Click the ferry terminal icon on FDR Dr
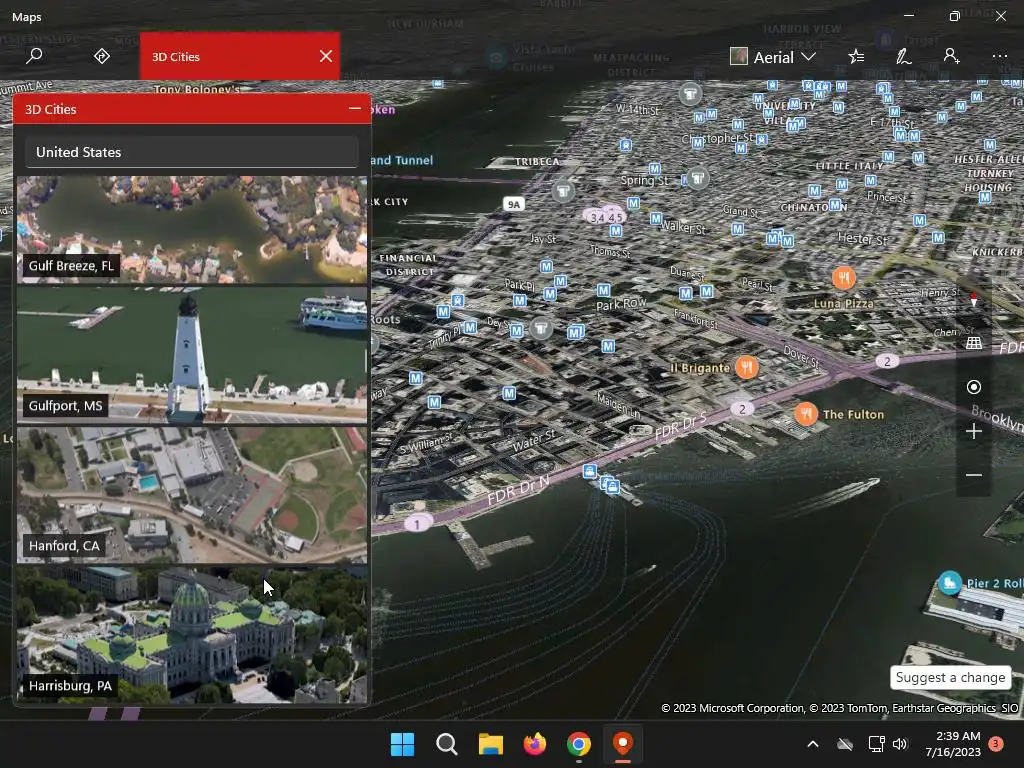1024x768 pixels. click(590, 471)
